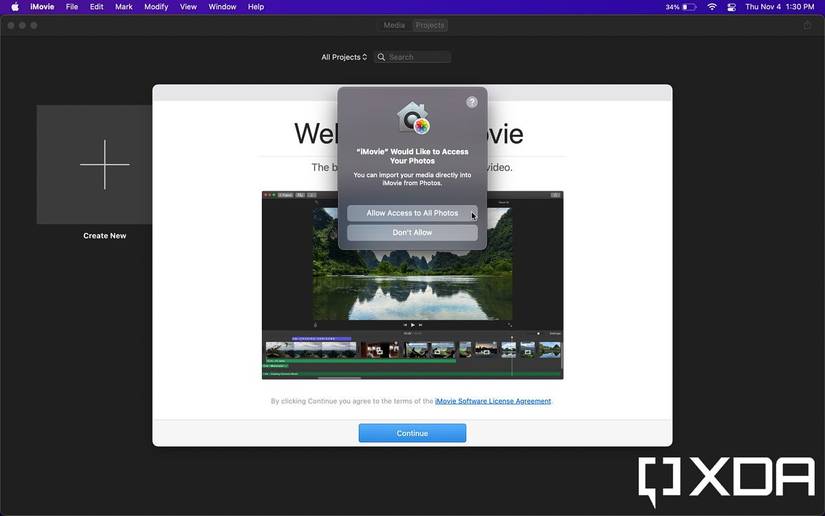Image resolution: width=825 pixels, height=516 pixels.
Task: Open the Mark menu
Action: (124, 7)
